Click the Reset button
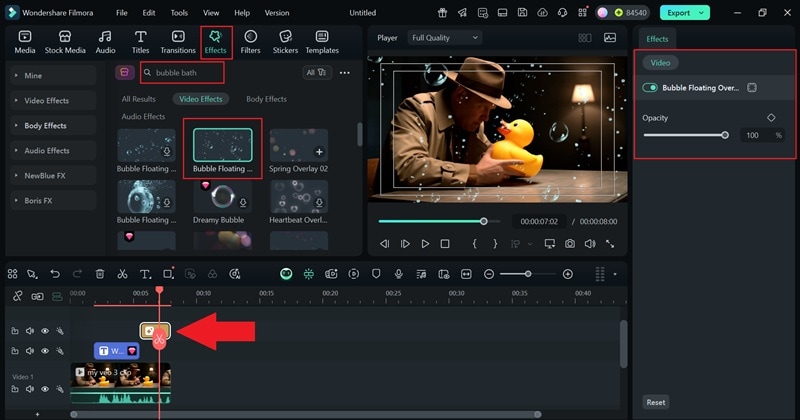800x420 pixels. (x=656, y=402)
